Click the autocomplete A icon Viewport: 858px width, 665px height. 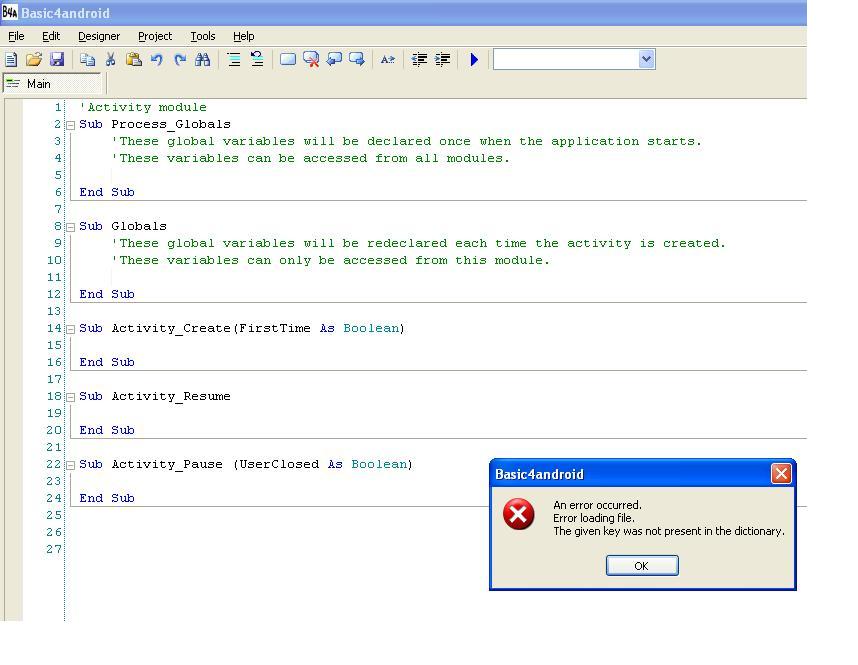(x=387, y=59)
